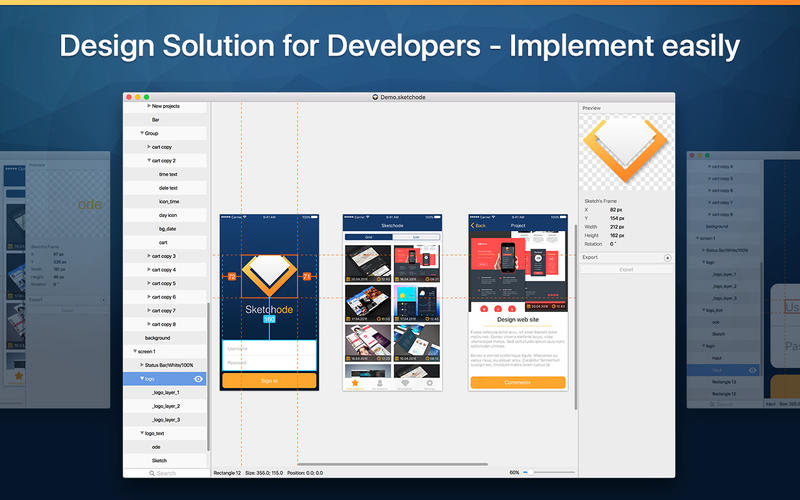This screenshot has width=800, height=500.
Task: Toggle the eye icon on logo layer
Action: tap(198, 379)
